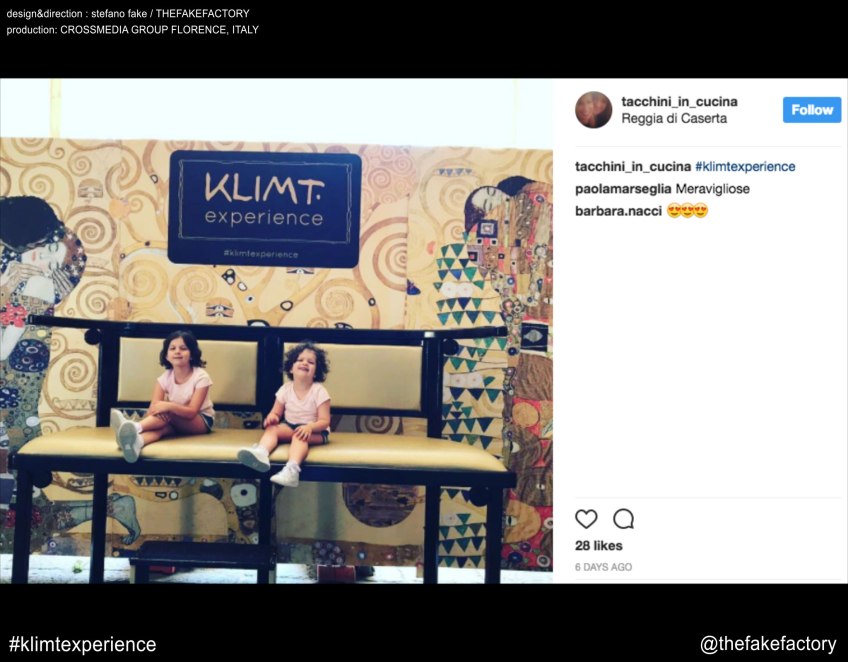Click the comment bubble icon
The width and height of the screenshot is (848, 662).
pyautogui.click(x=624, y=519)
